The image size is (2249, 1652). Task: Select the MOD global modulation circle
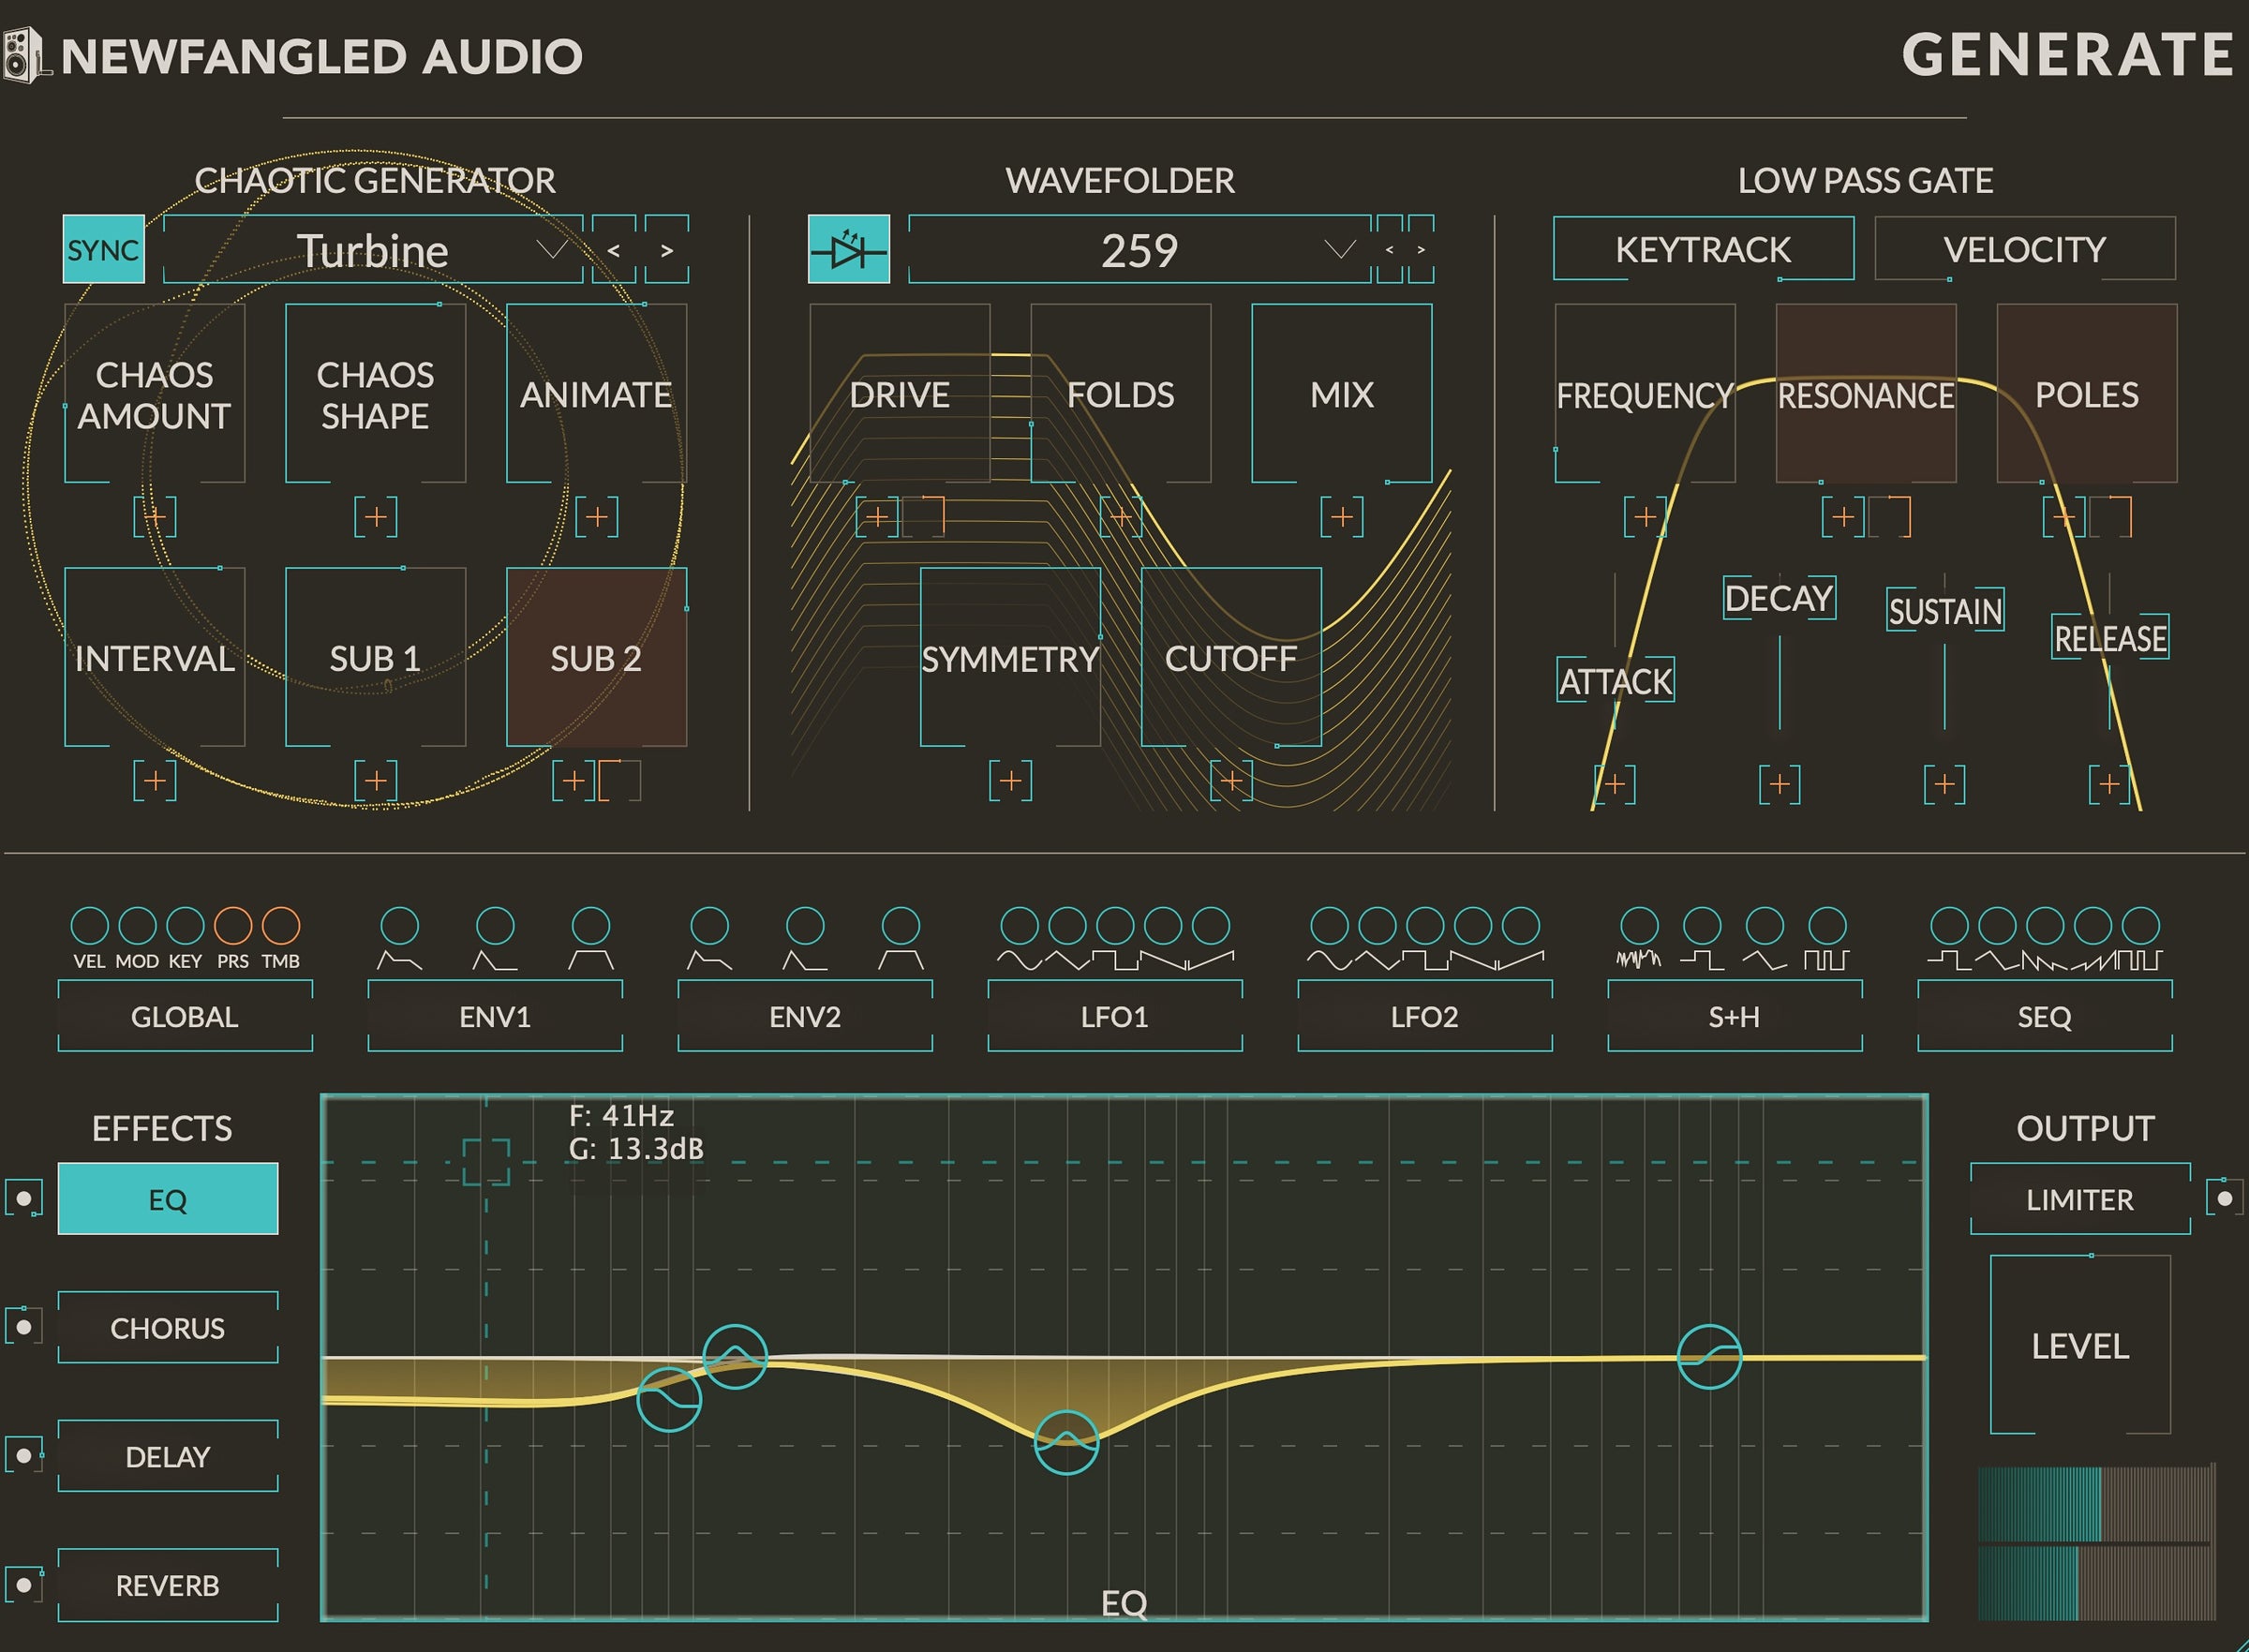click(138, 925)
